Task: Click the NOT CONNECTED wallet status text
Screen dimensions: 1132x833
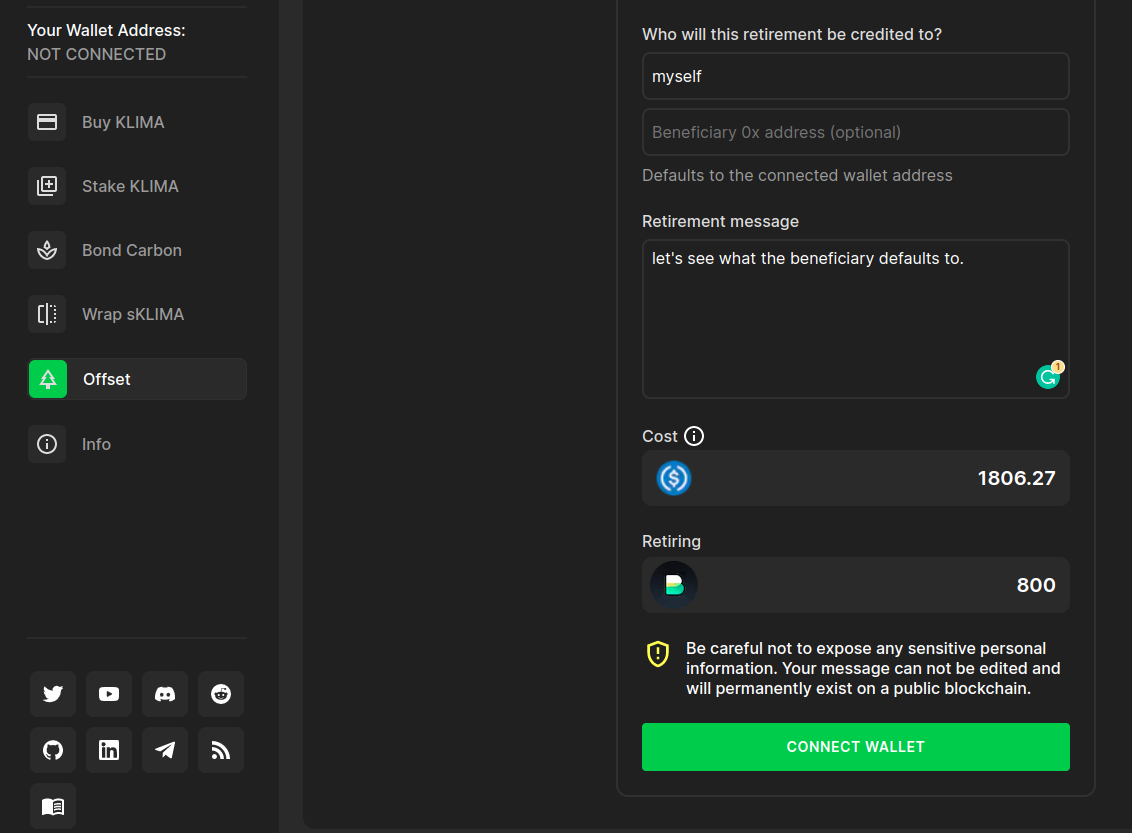Action: [97, 54]
